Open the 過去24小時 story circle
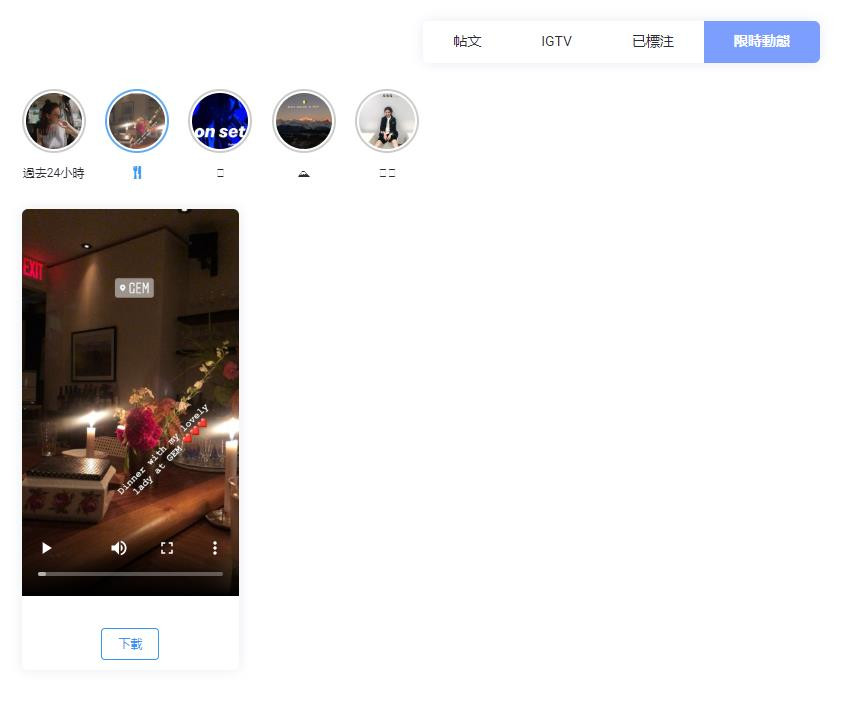Screen dimensions: 844x708 point(54,121)
